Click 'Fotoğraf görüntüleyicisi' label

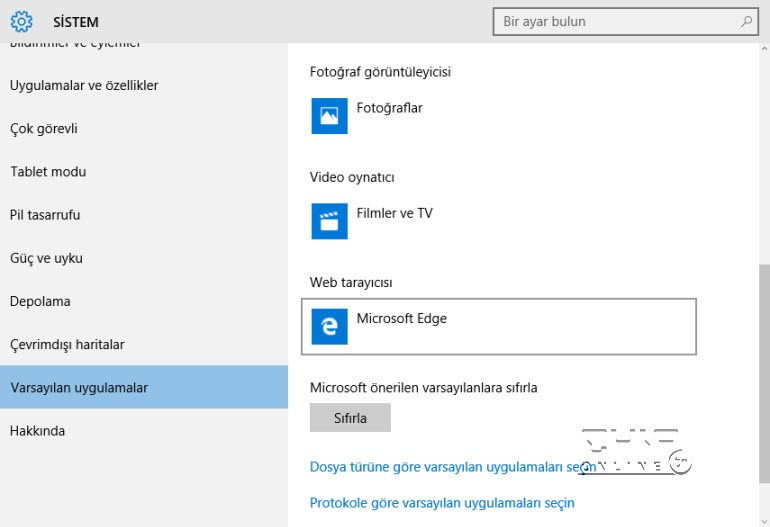coord(380,72)
